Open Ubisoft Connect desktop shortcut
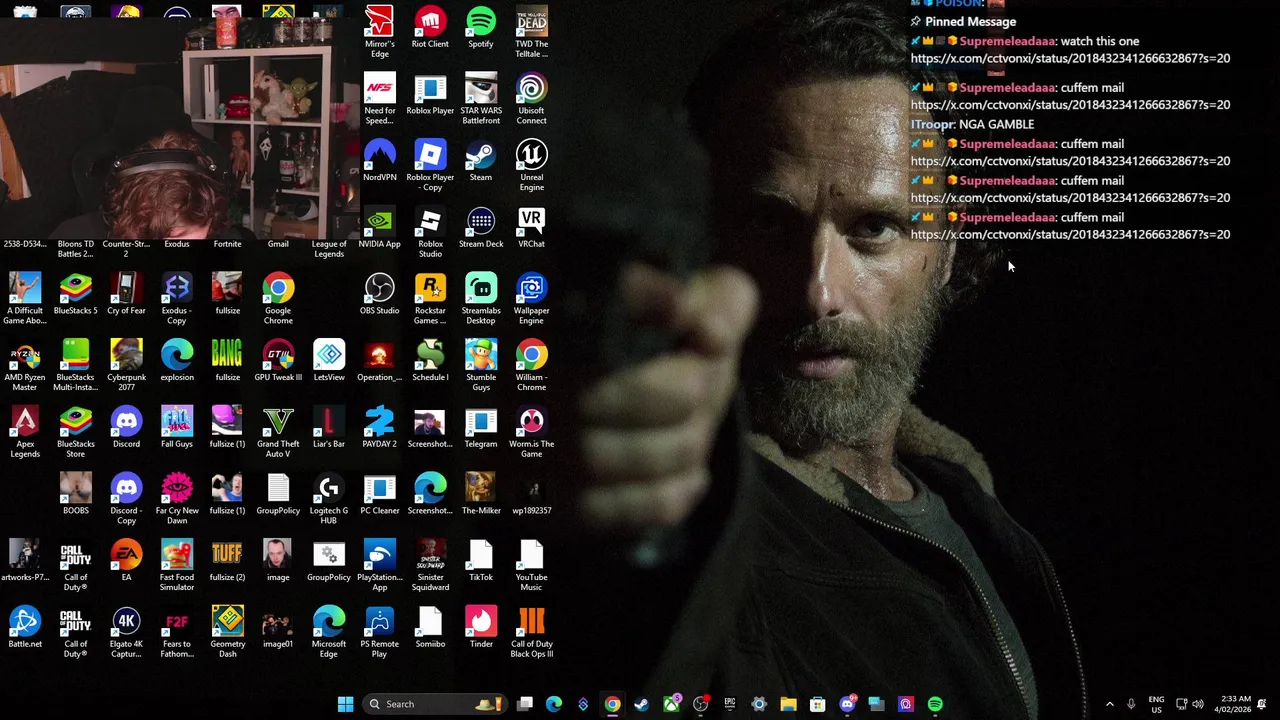The image size is (1280, 720). pos(531,98)
